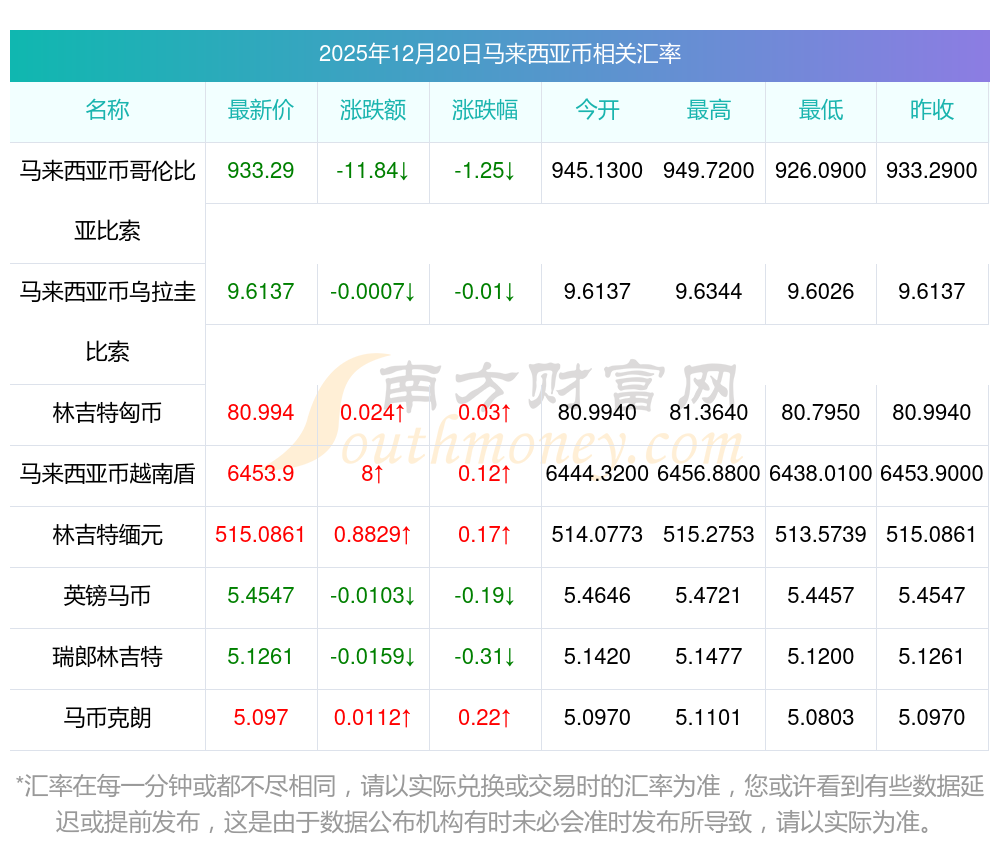Viewport: 1000px width, 853px height.
Task: Click the 最高 column header
Action: 709,110
